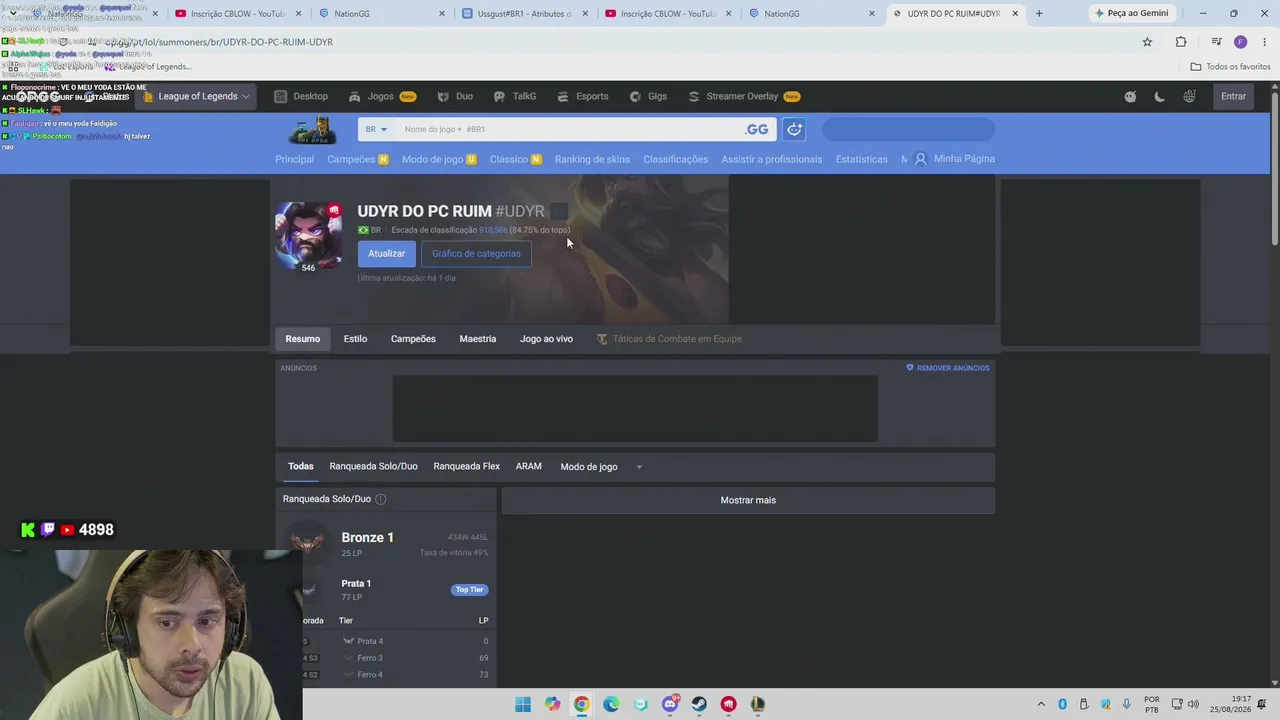Expand the League of Legends game selector
This screenshot has width=1280, height=720.
197,96
